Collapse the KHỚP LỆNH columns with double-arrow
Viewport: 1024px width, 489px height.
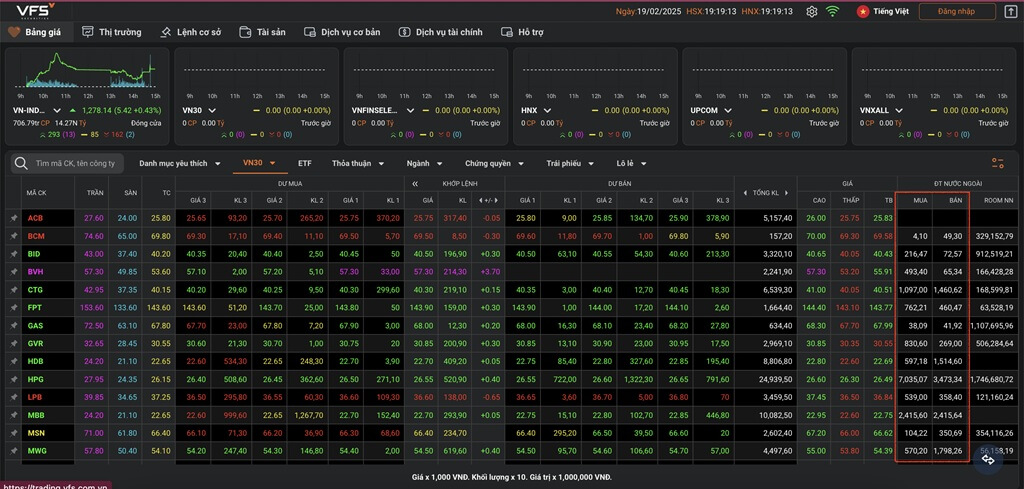[x=415, y=184]
